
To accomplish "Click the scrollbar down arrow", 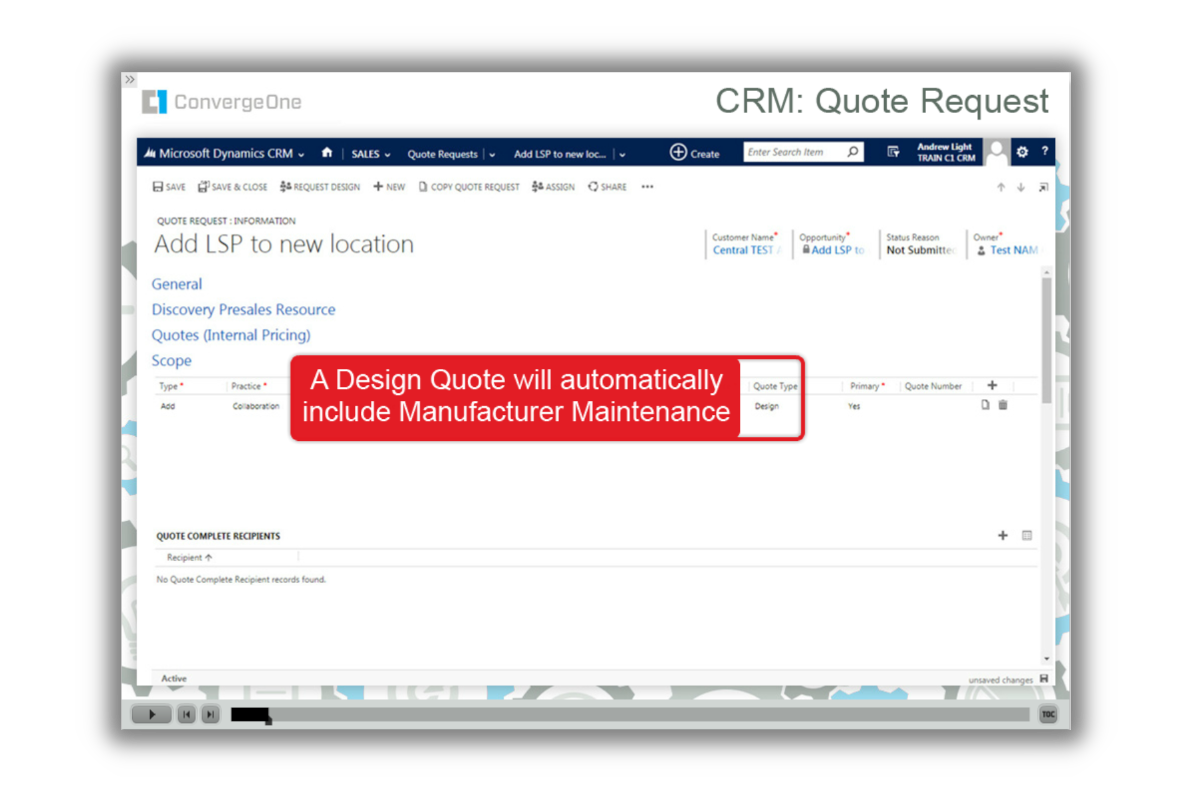I will point(1047,659).
